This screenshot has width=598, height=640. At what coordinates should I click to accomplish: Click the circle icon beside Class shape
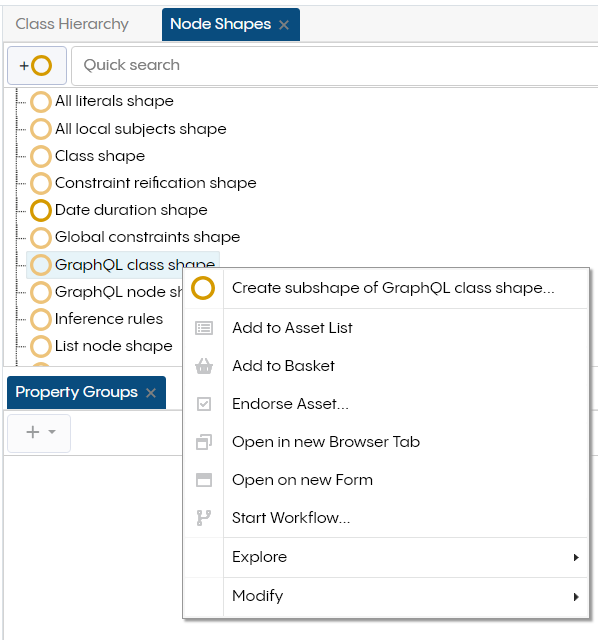coord(41,156)
